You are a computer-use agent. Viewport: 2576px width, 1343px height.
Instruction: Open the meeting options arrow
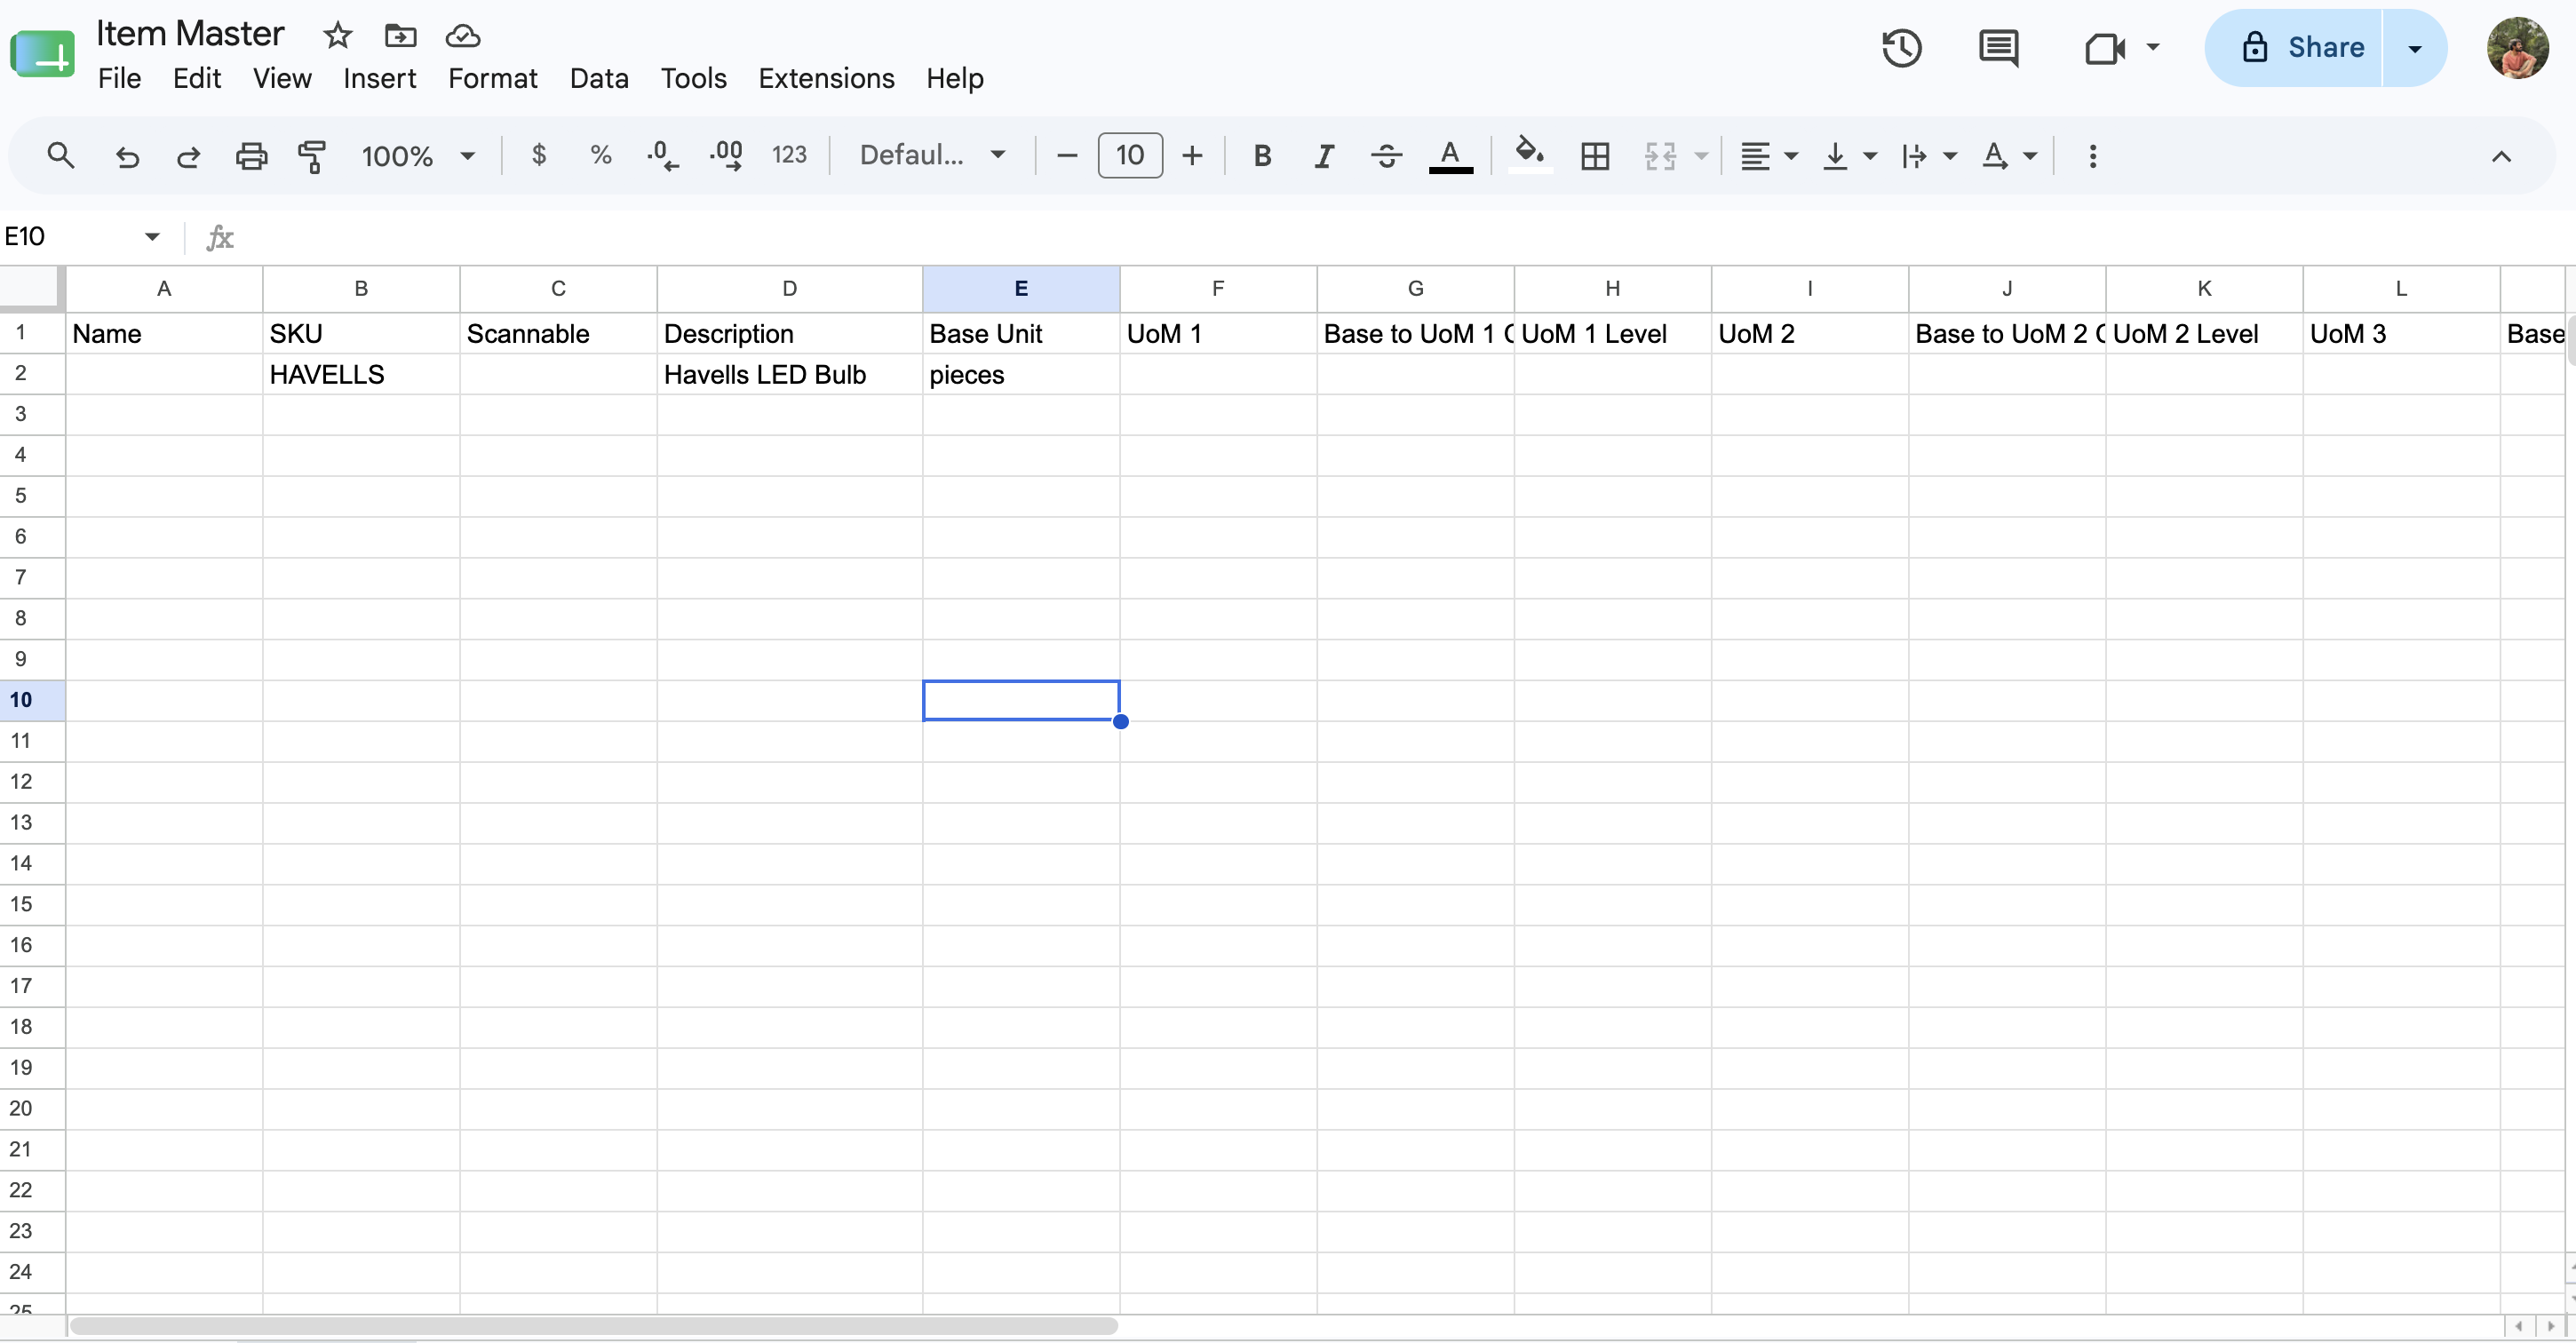click(2153, 47)
